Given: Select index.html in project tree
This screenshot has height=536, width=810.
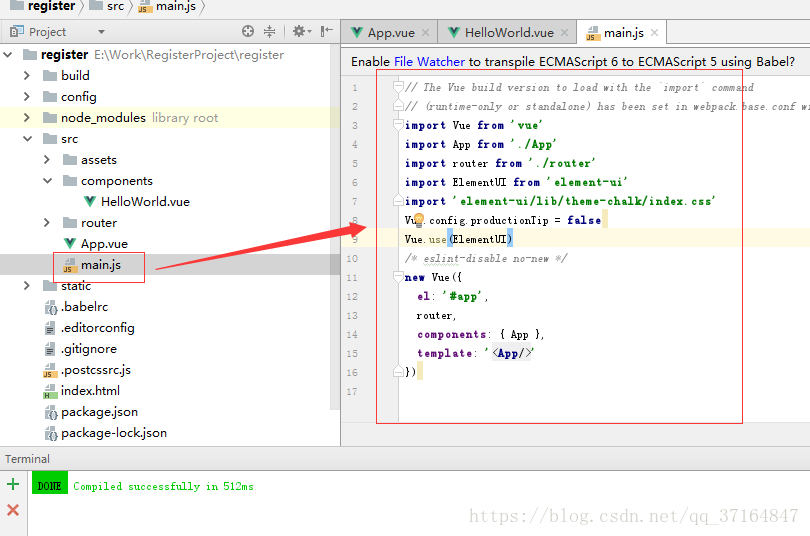Looking at the screenshot, I should click(x=90, y=391).
